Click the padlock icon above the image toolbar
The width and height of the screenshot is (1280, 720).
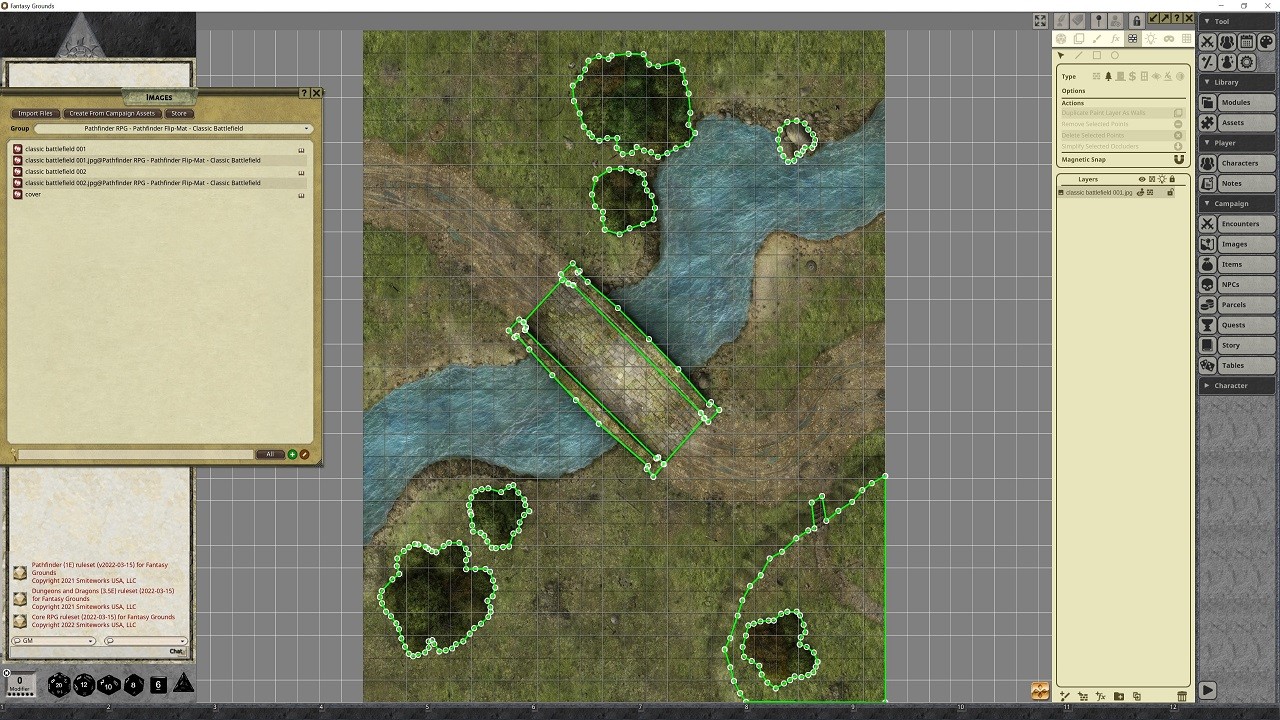point(1136,19)
